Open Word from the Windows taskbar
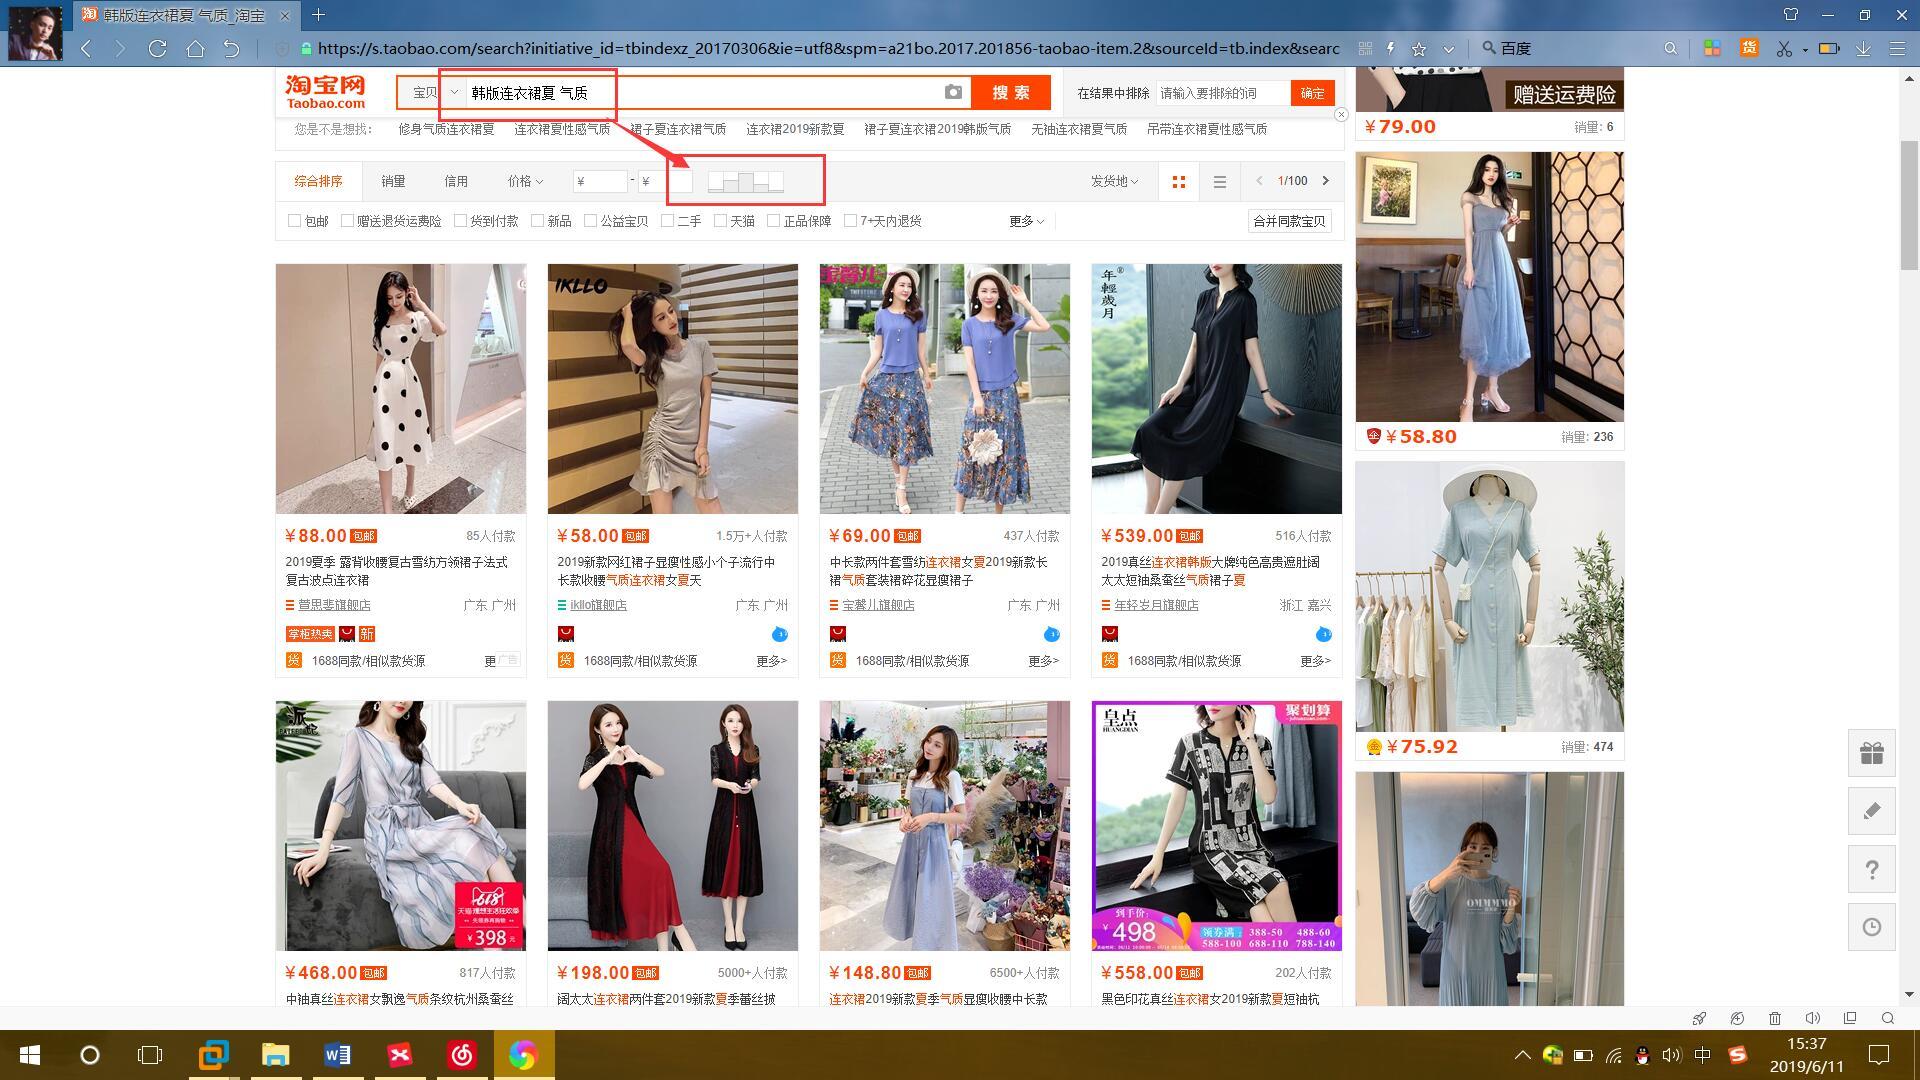Screen dimensions: 1920x1080 coord(337,1055)
